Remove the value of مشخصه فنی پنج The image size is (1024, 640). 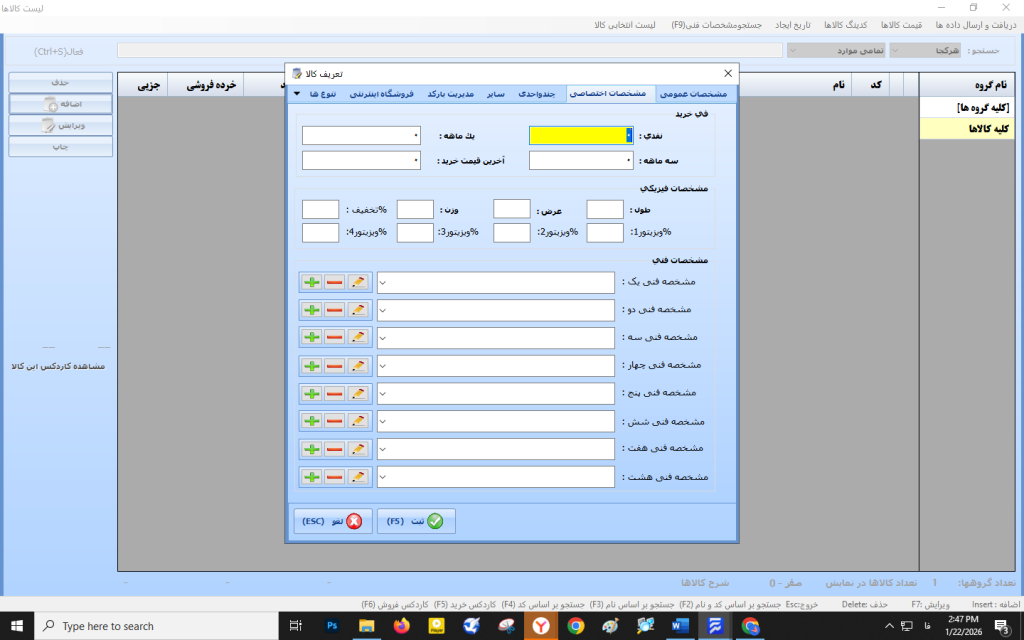(x=334, y=394)
